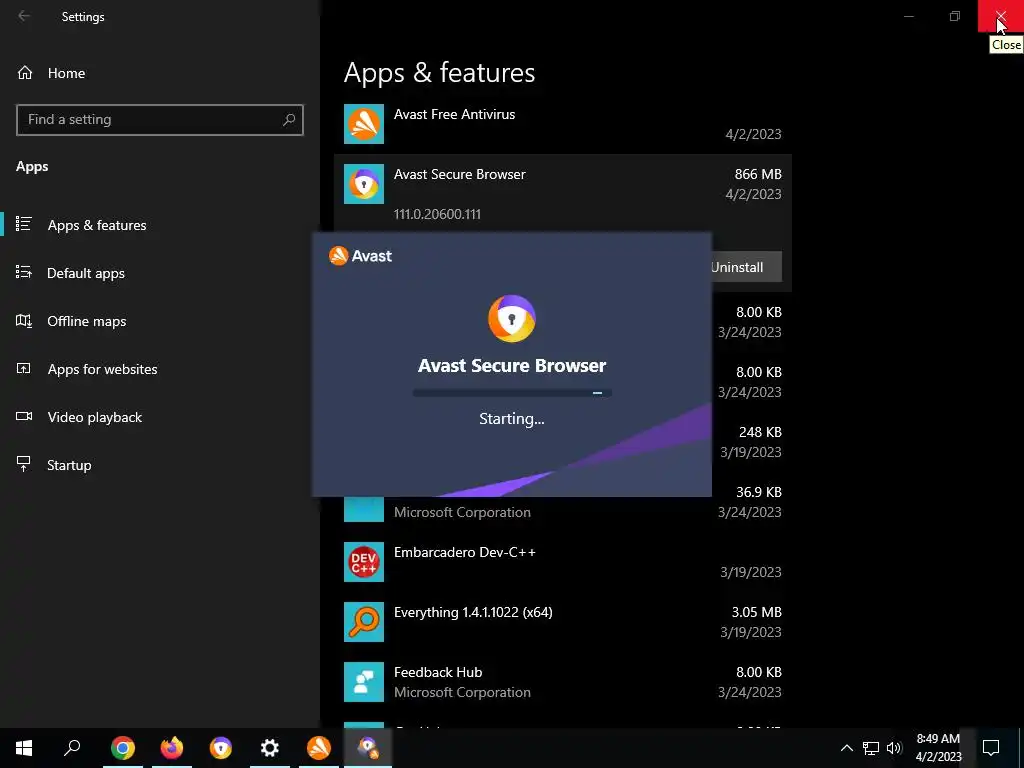The height and width of the screenshot is (768, 1024).
Task: Open Default apps settings
Action: pos(160,273)
